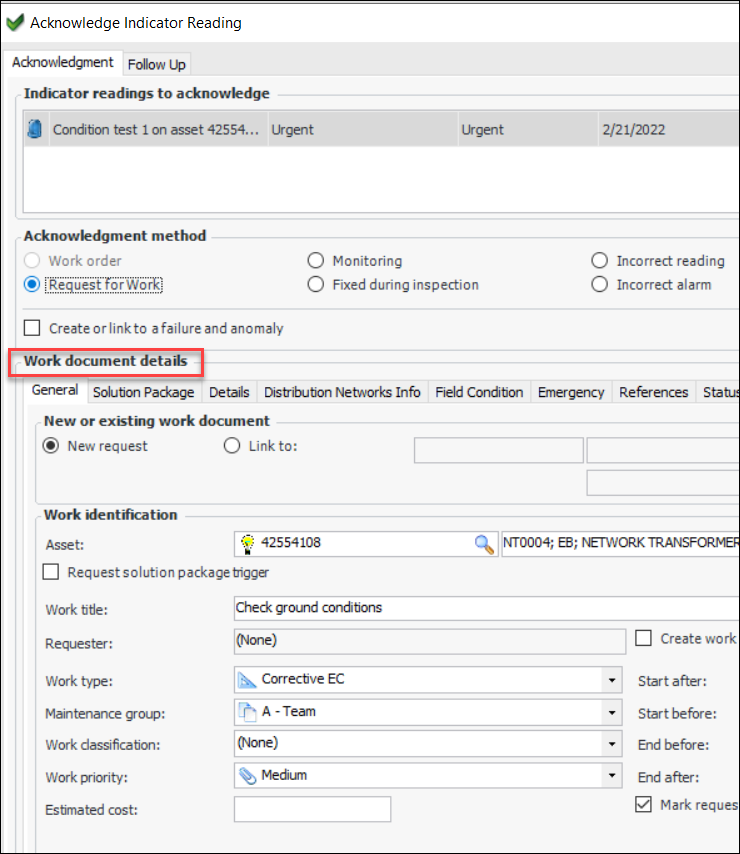The image size is (740, 854).
Task: Open the Work priority dropdown
Action: [x=611, y=775]
